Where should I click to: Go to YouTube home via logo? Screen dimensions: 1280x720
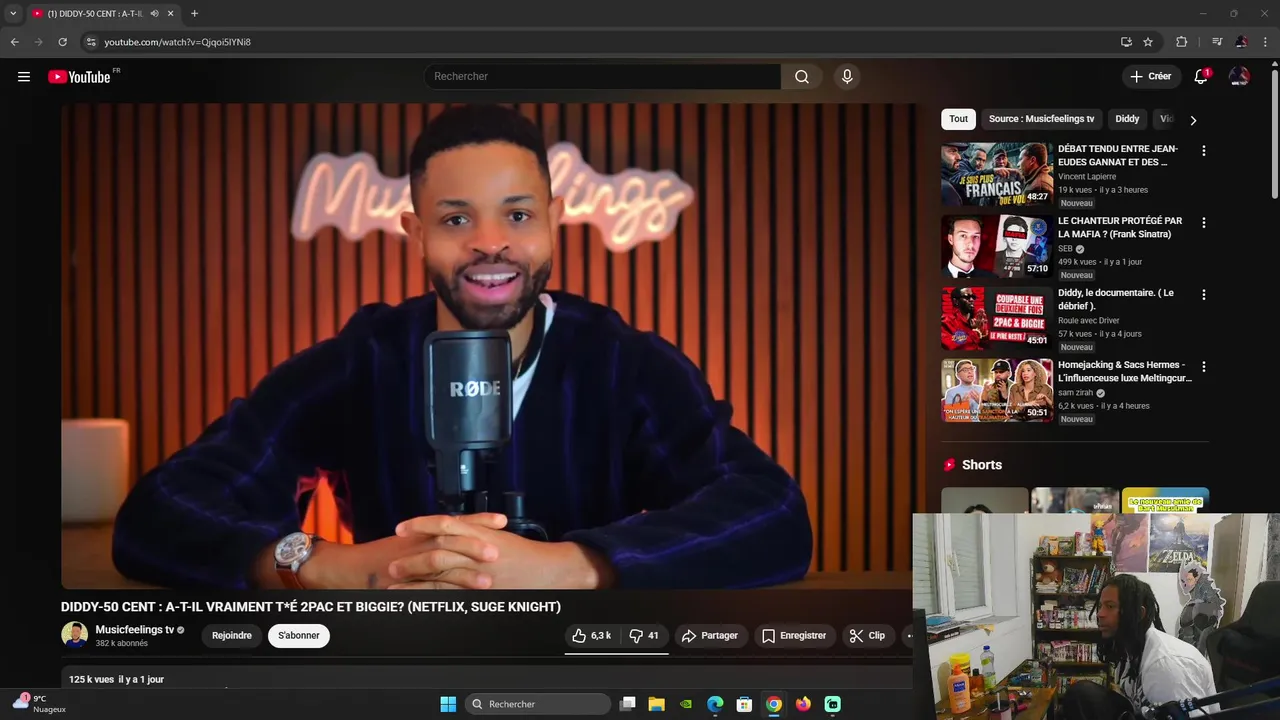tap(79, 77)
